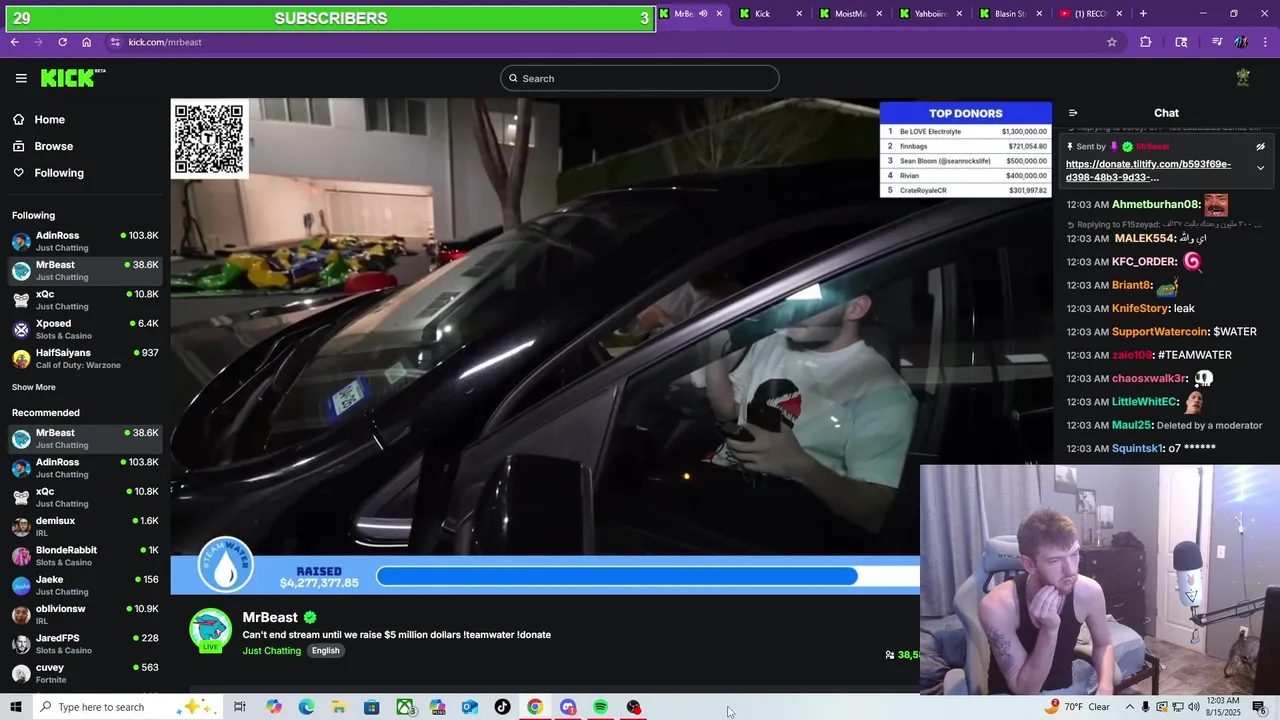Open the volume control in system tray
The height and width of the screenshot is (720, 1280).
(1193, 707)
